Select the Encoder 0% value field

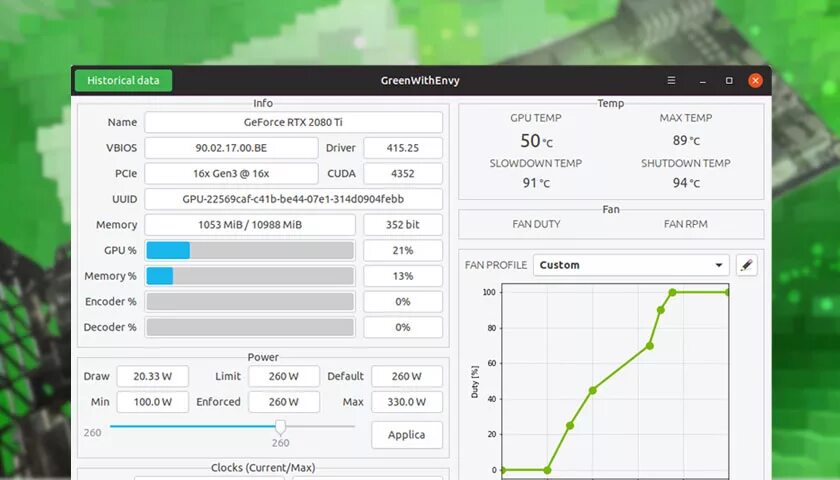[x=403, y=302]
